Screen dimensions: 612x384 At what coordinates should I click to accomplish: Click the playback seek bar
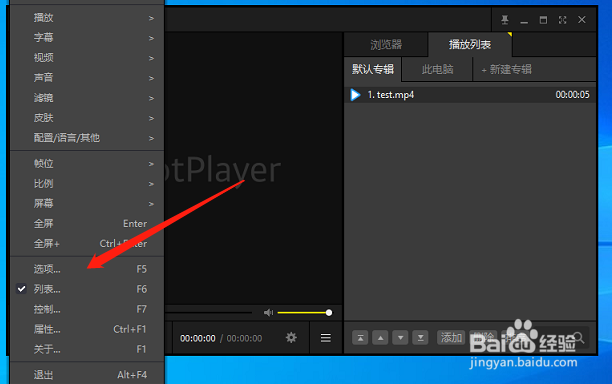point(208,312)
